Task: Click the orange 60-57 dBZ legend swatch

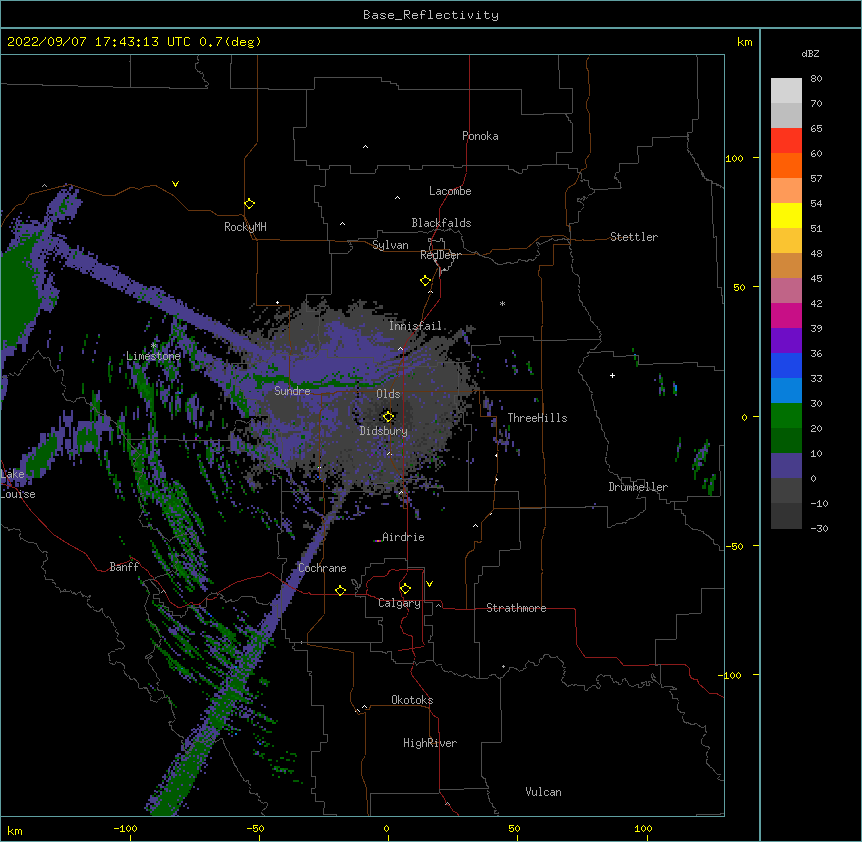Action: point(786,165)
